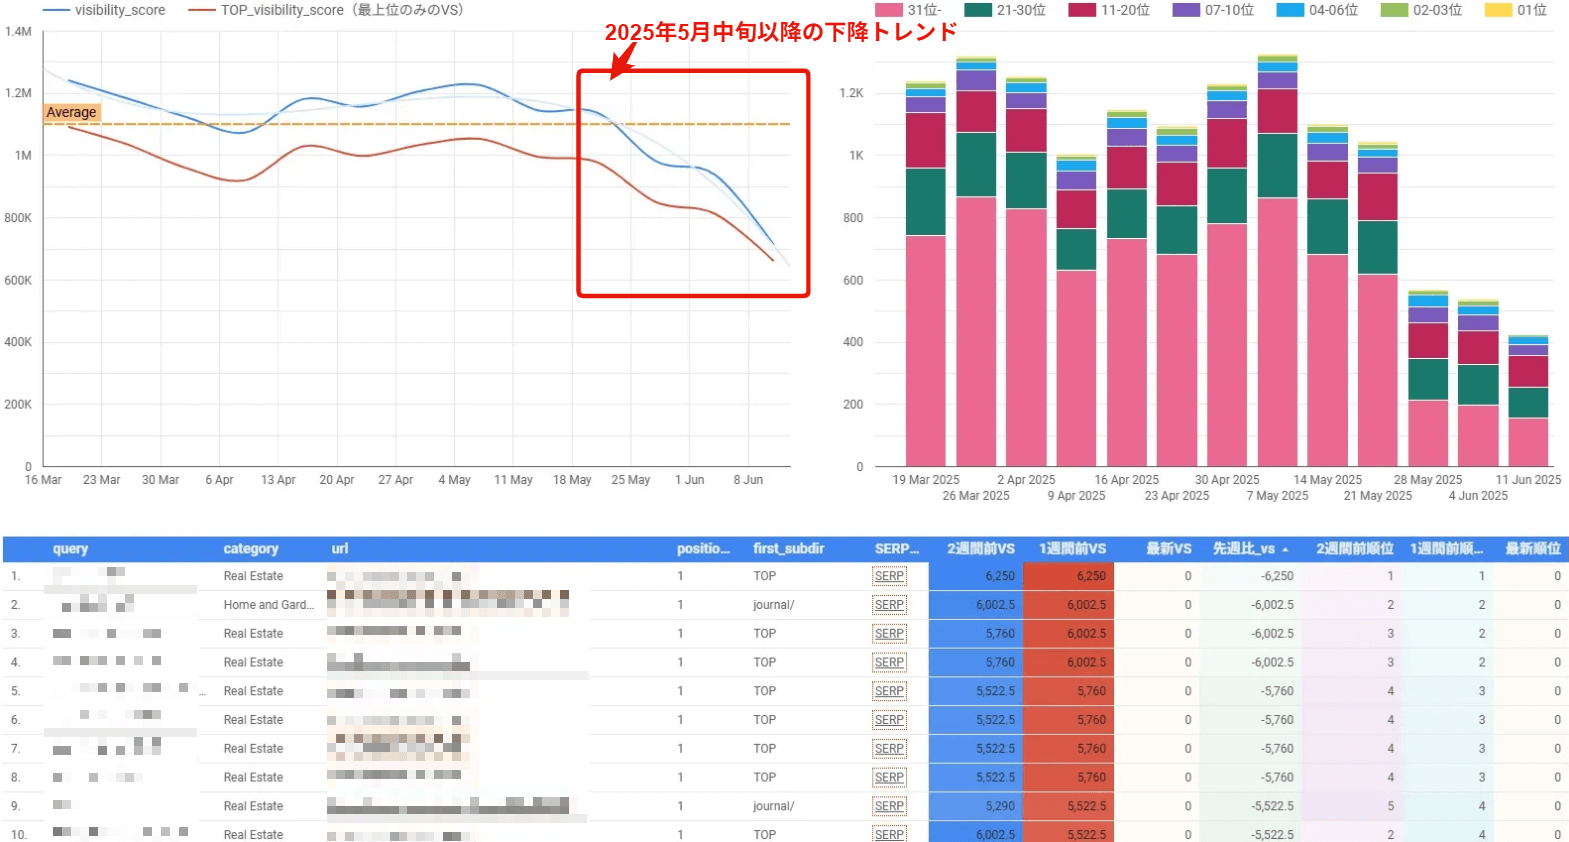Click the 2週間前VS column header

(x=981, y=549)
